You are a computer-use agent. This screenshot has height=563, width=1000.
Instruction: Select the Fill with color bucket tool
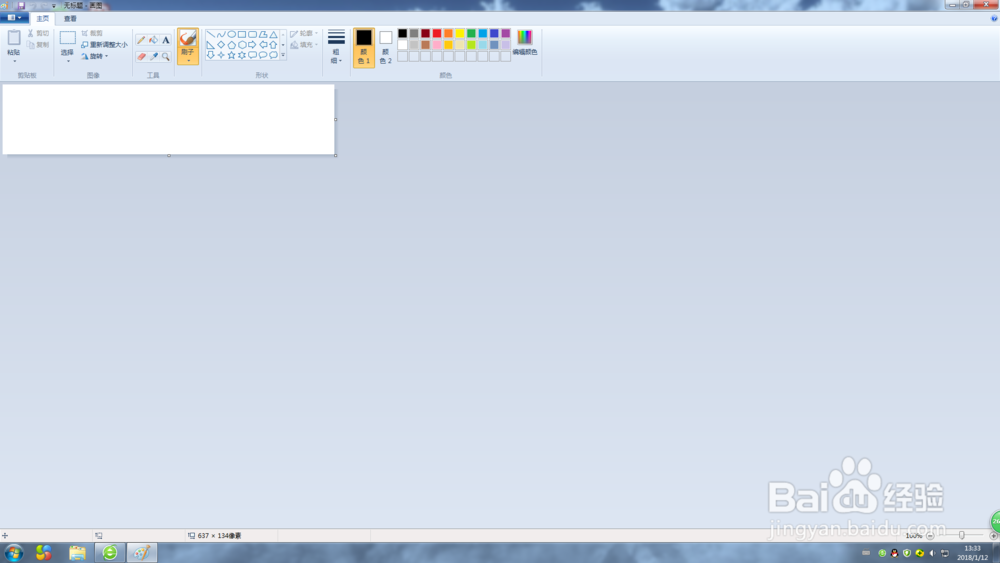click(153, 40)
